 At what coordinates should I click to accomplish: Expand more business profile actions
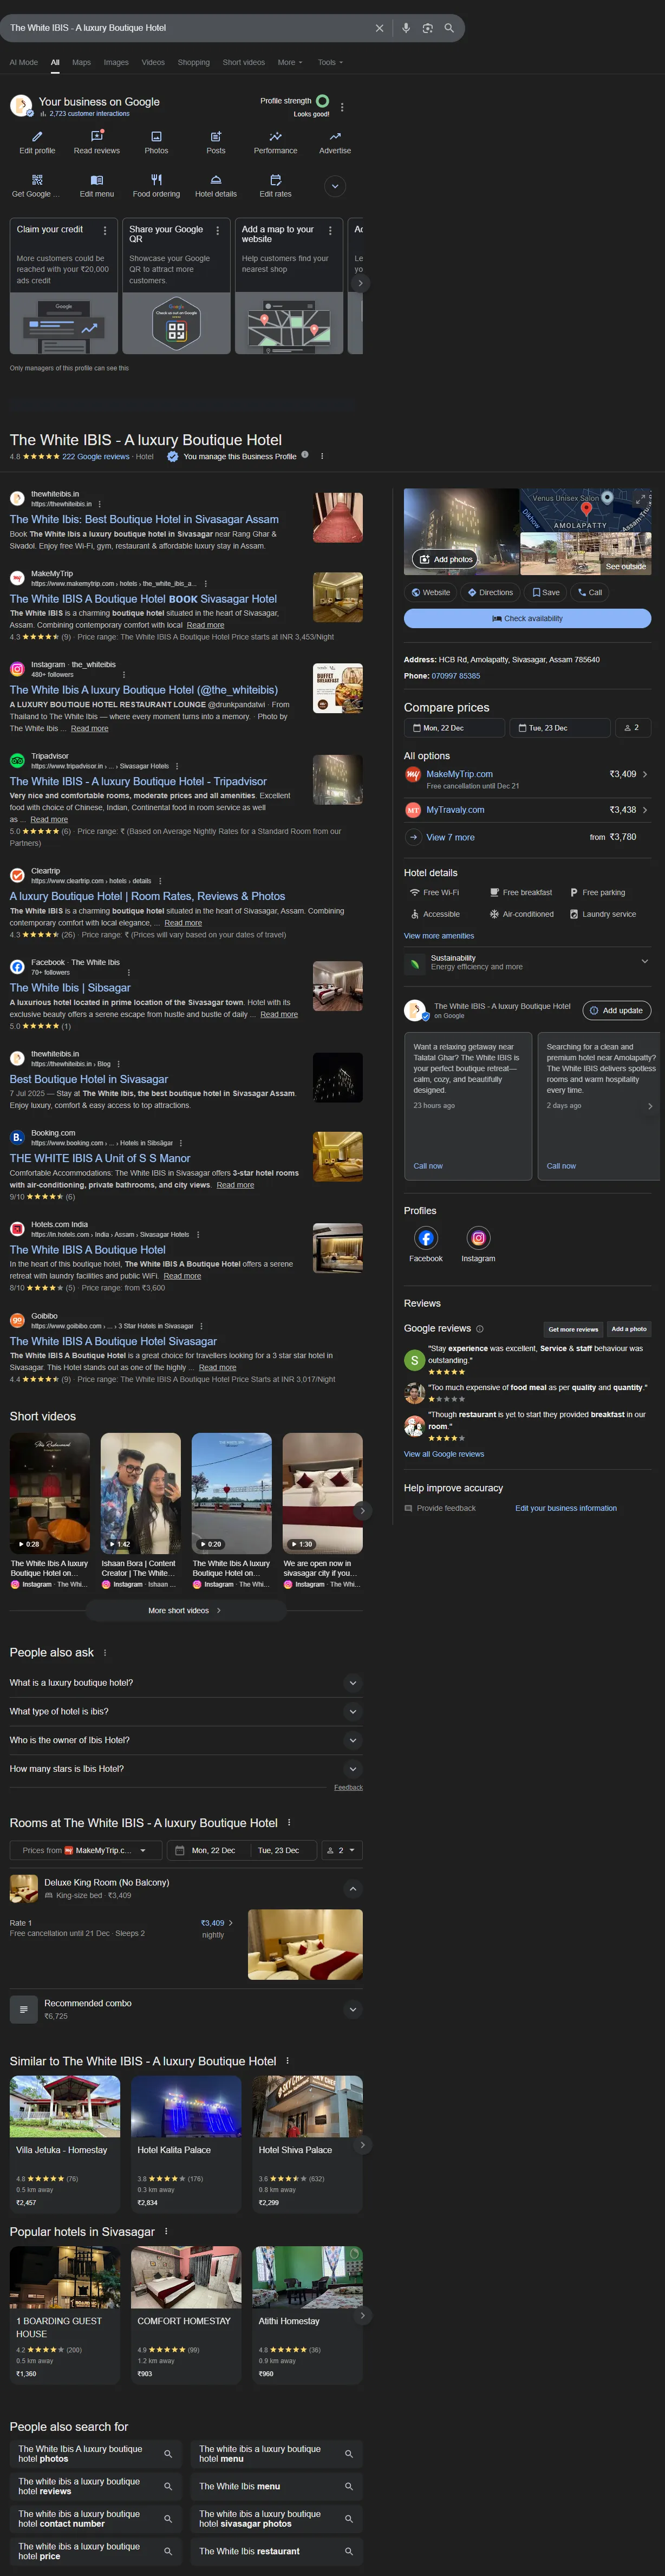pyautogui.click(x=335, y=186)
